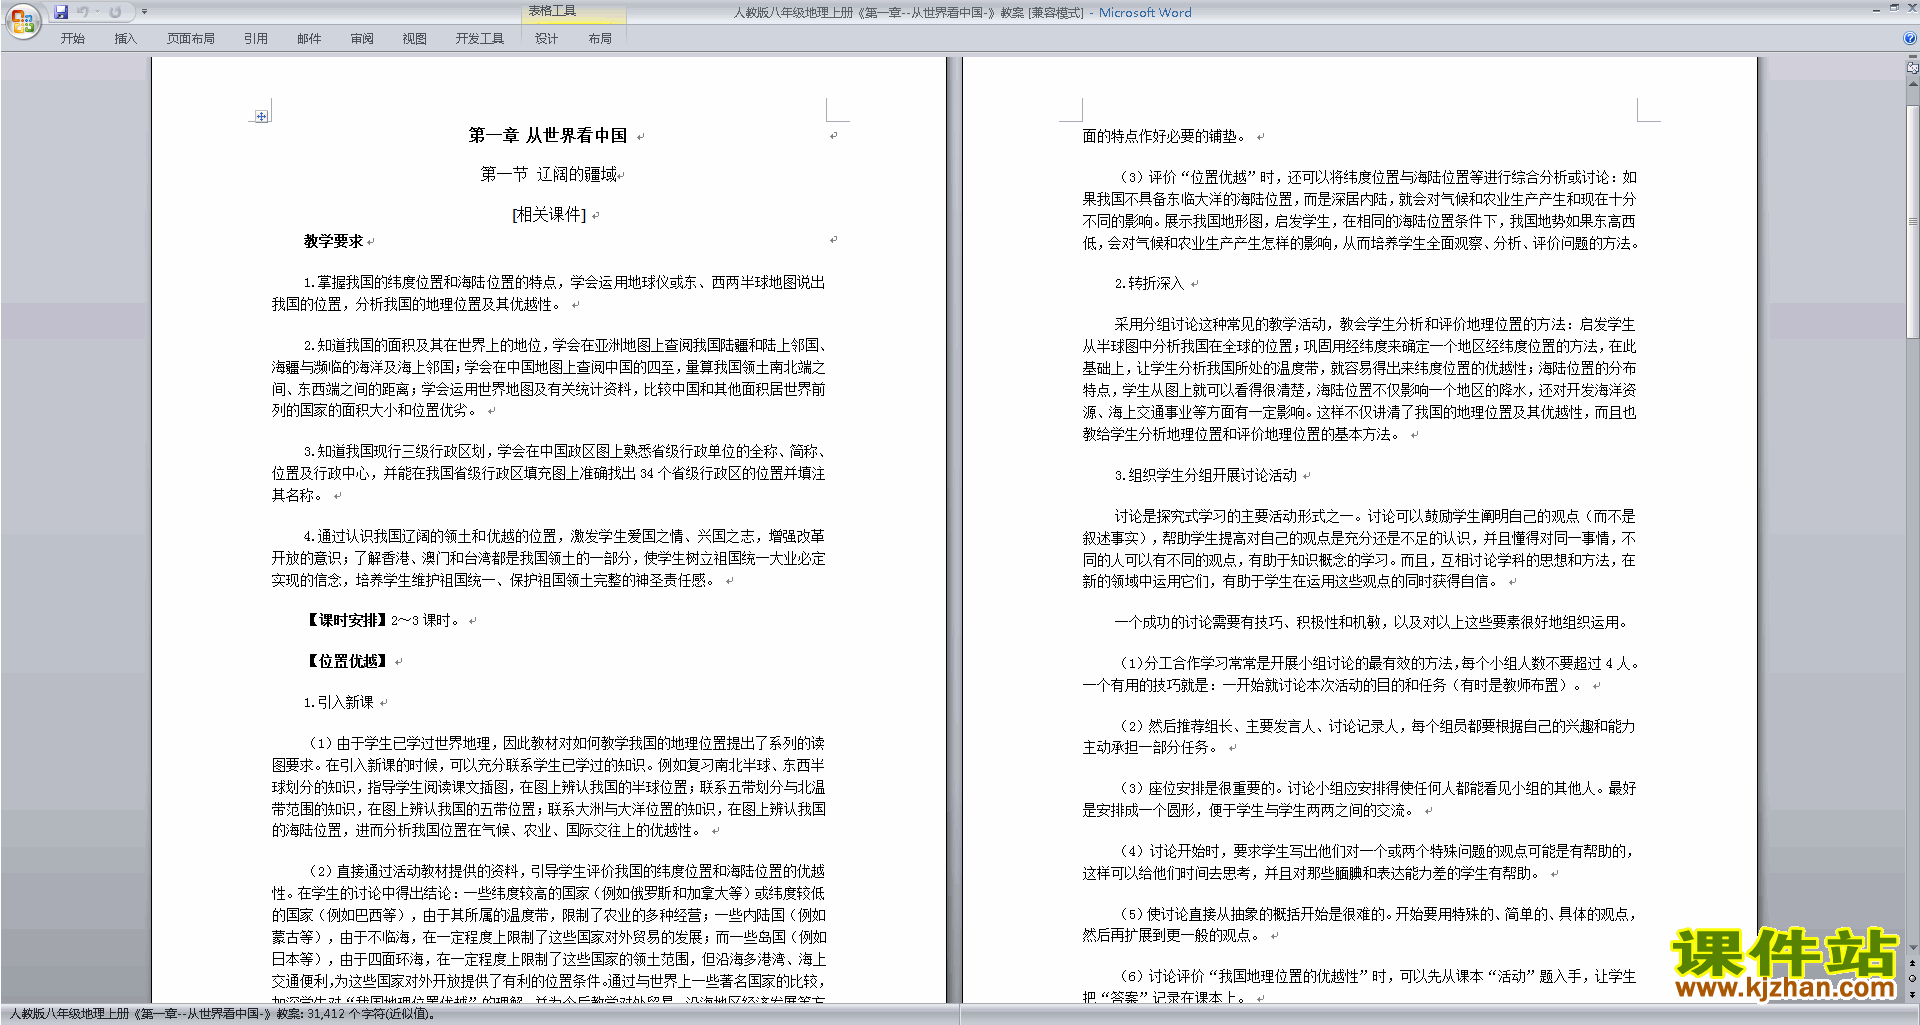Click the Undo arrow icon

(x=82, y=12)
